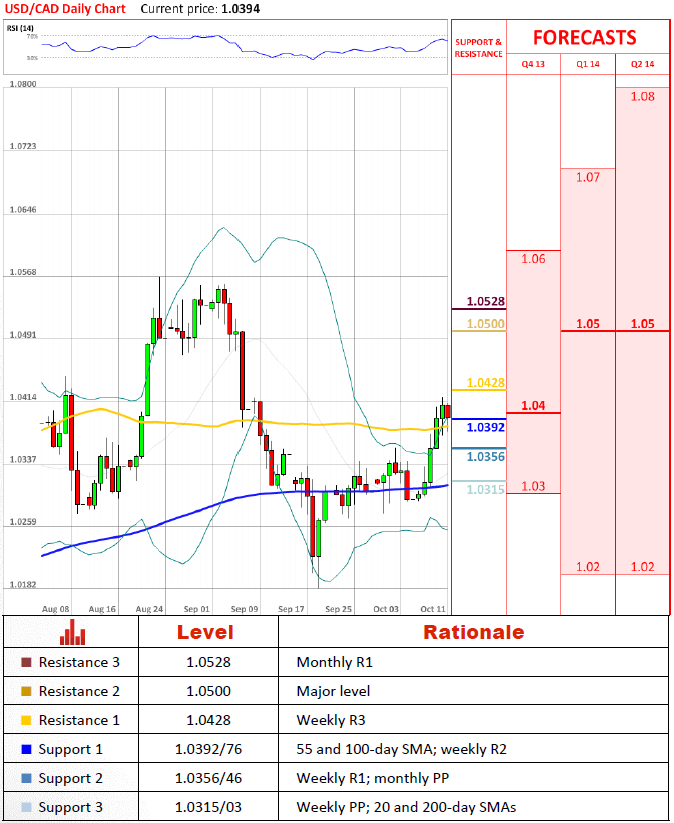Click the 1.0356 support marker beside chart
Viewport: 674px width, 823px height.
click(x=486, y=457)
